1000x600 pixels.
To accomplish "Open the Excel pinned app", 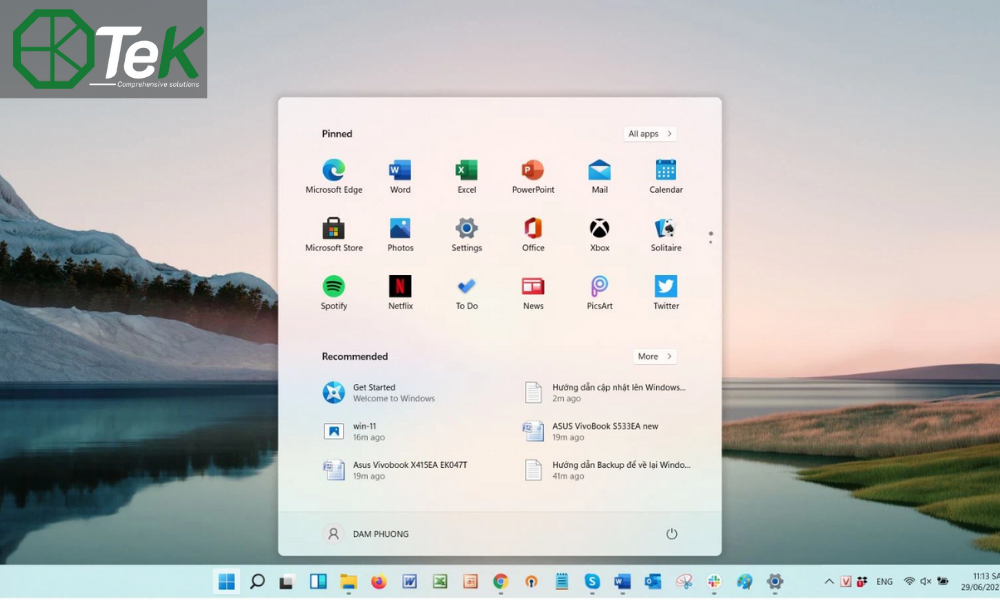I will pos(466,176).
